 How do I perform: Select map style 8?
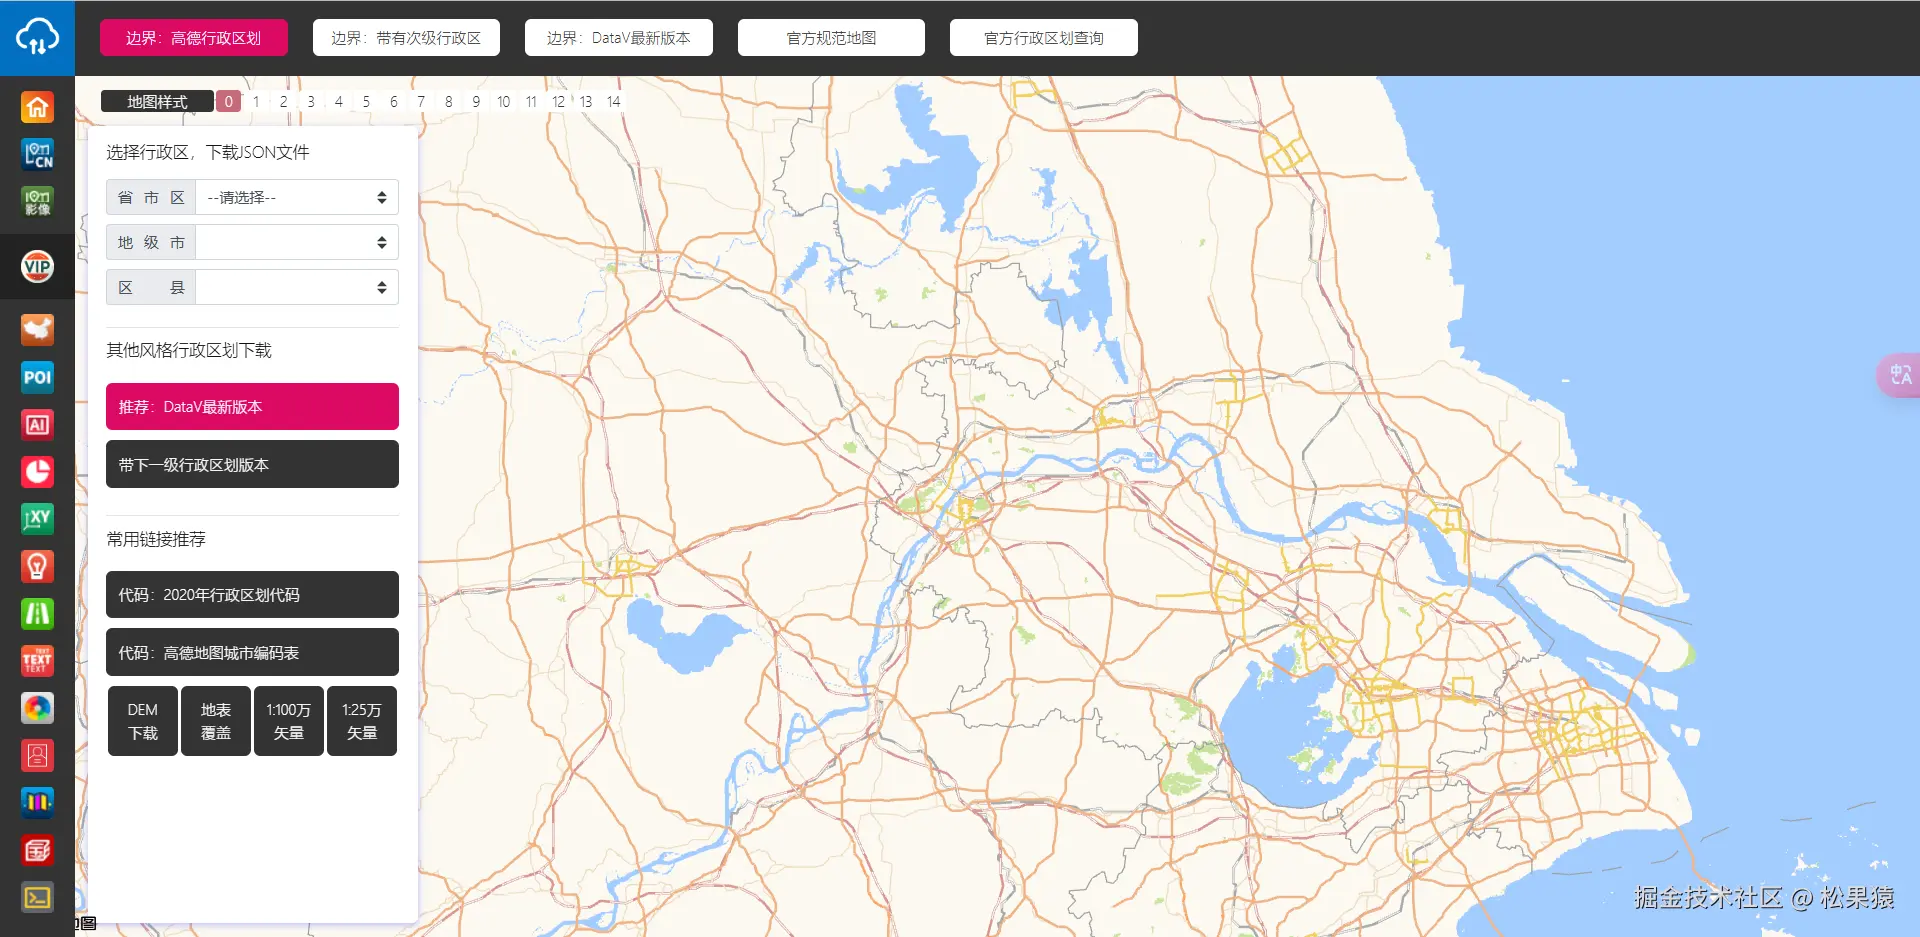(448, 101)
